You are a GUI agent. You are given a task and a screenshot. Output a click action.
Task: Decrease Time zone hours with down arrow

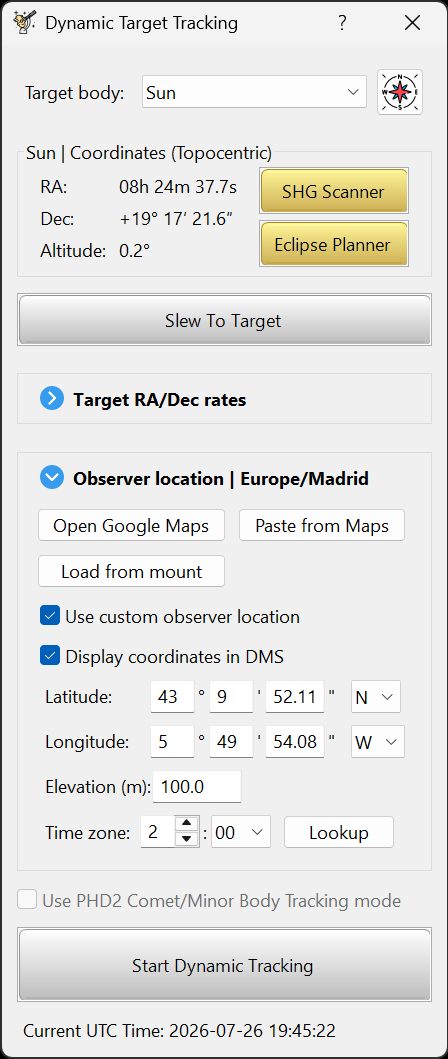pyautogui.click(x=186, y=840)
